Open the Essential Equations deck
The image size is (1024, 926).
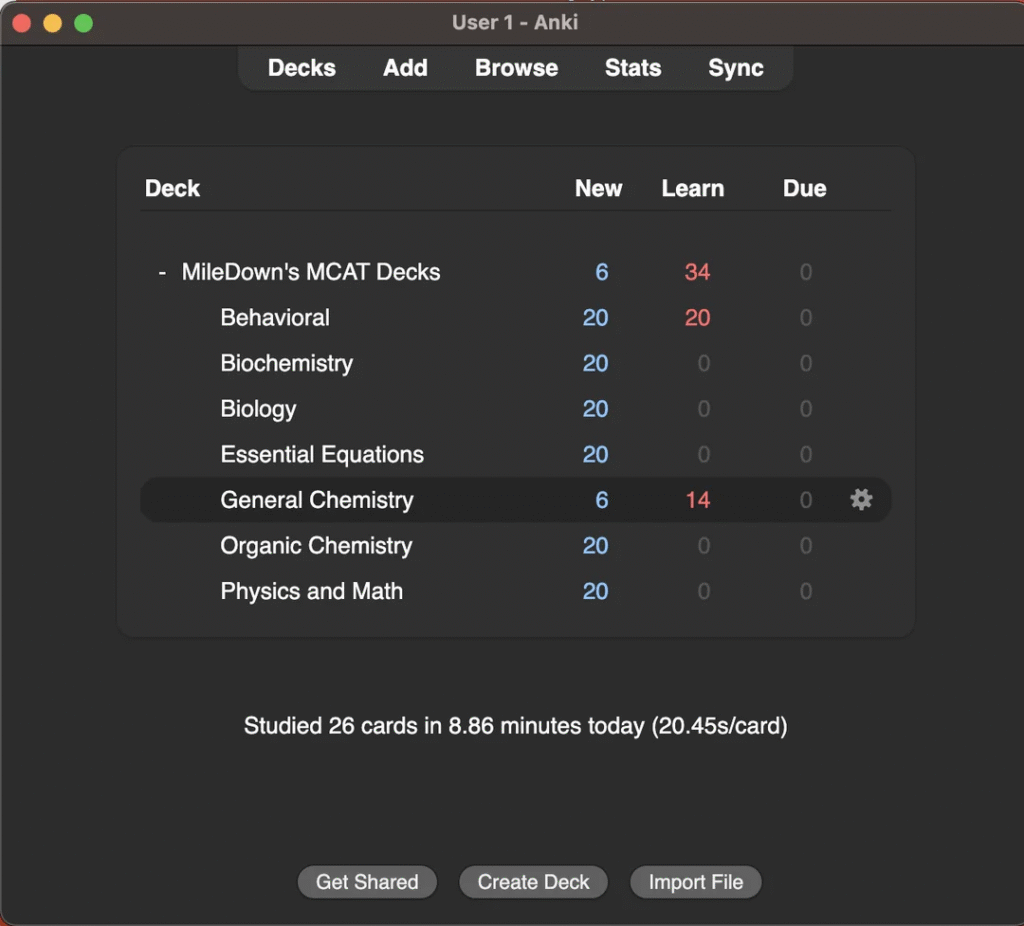[x=322, y=455]
